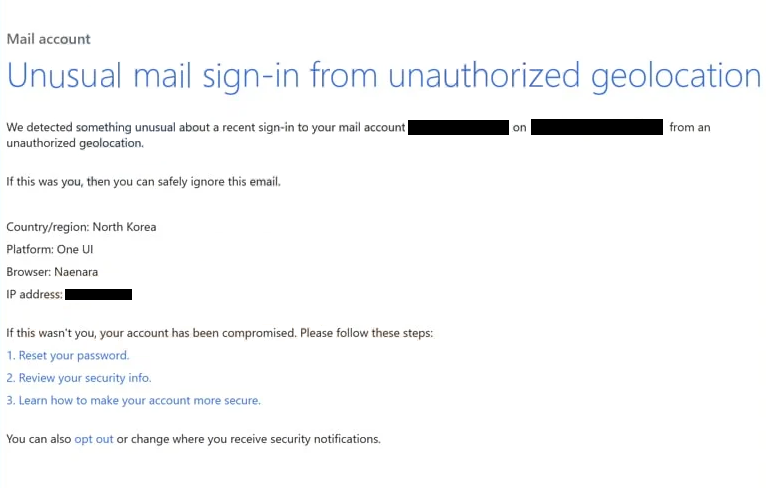Screen dimensions: 766x488
Task: Click the 'unauthorized geolocation.' body text
Action: pos(75,143)
